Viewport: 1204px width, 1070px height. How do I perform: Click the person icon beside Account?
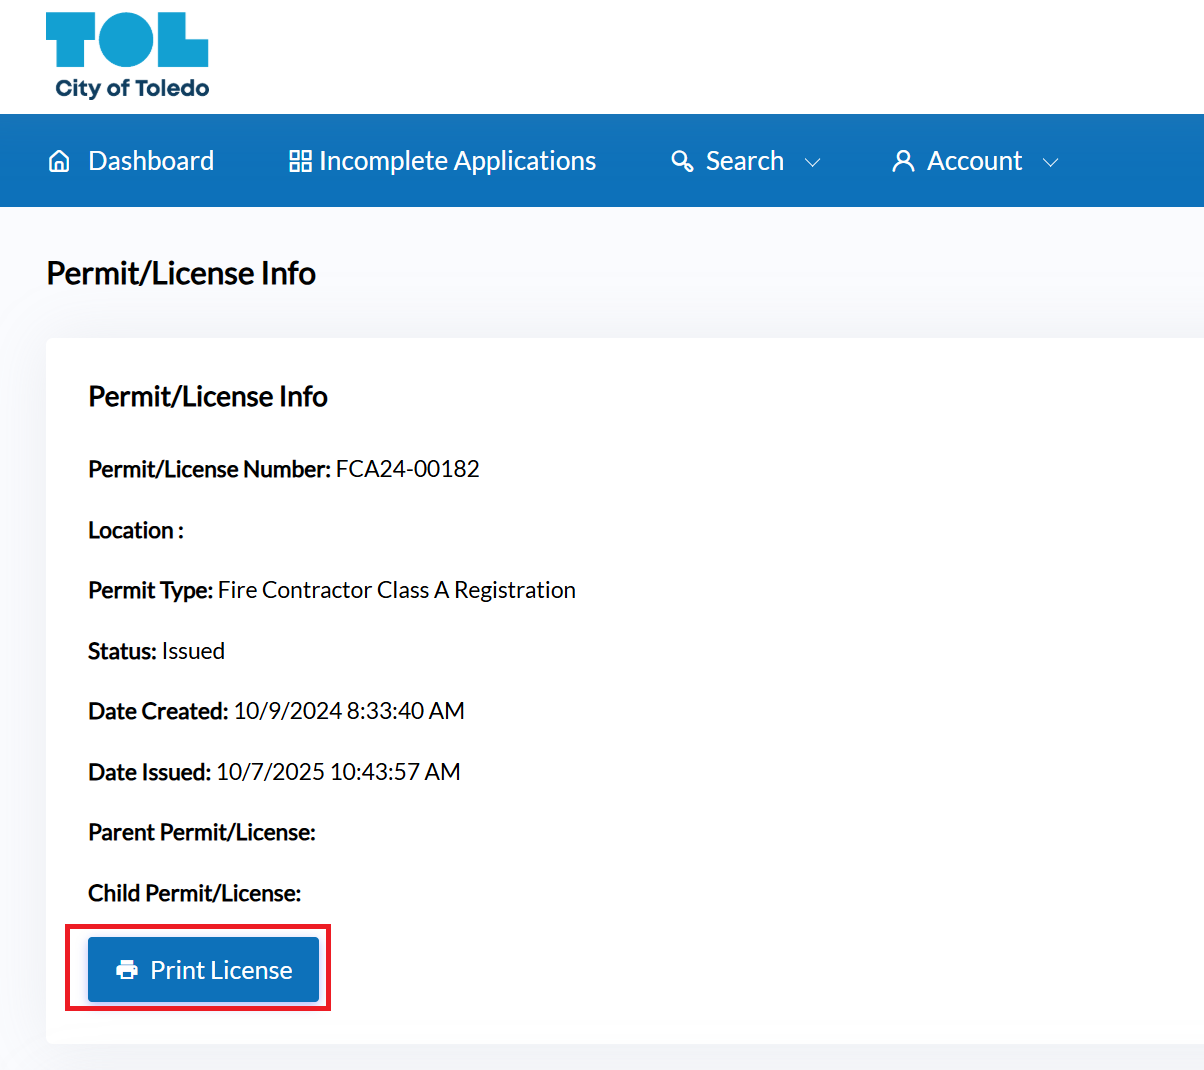point(903,161)
